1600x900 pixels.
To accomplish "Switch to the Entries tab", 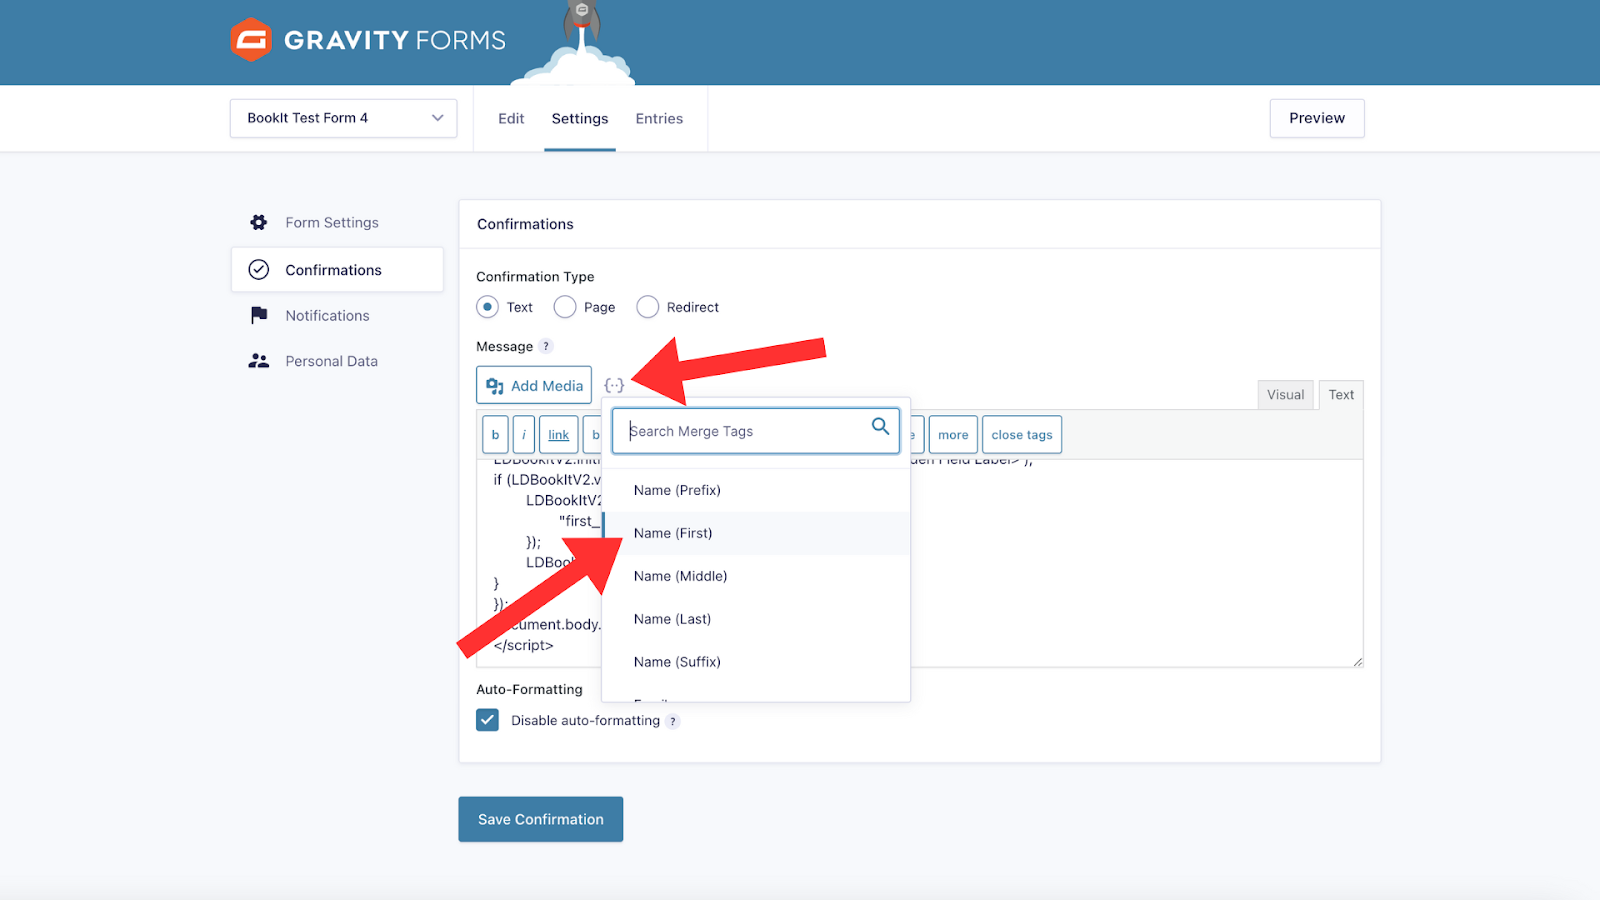I will coord(659,119).
